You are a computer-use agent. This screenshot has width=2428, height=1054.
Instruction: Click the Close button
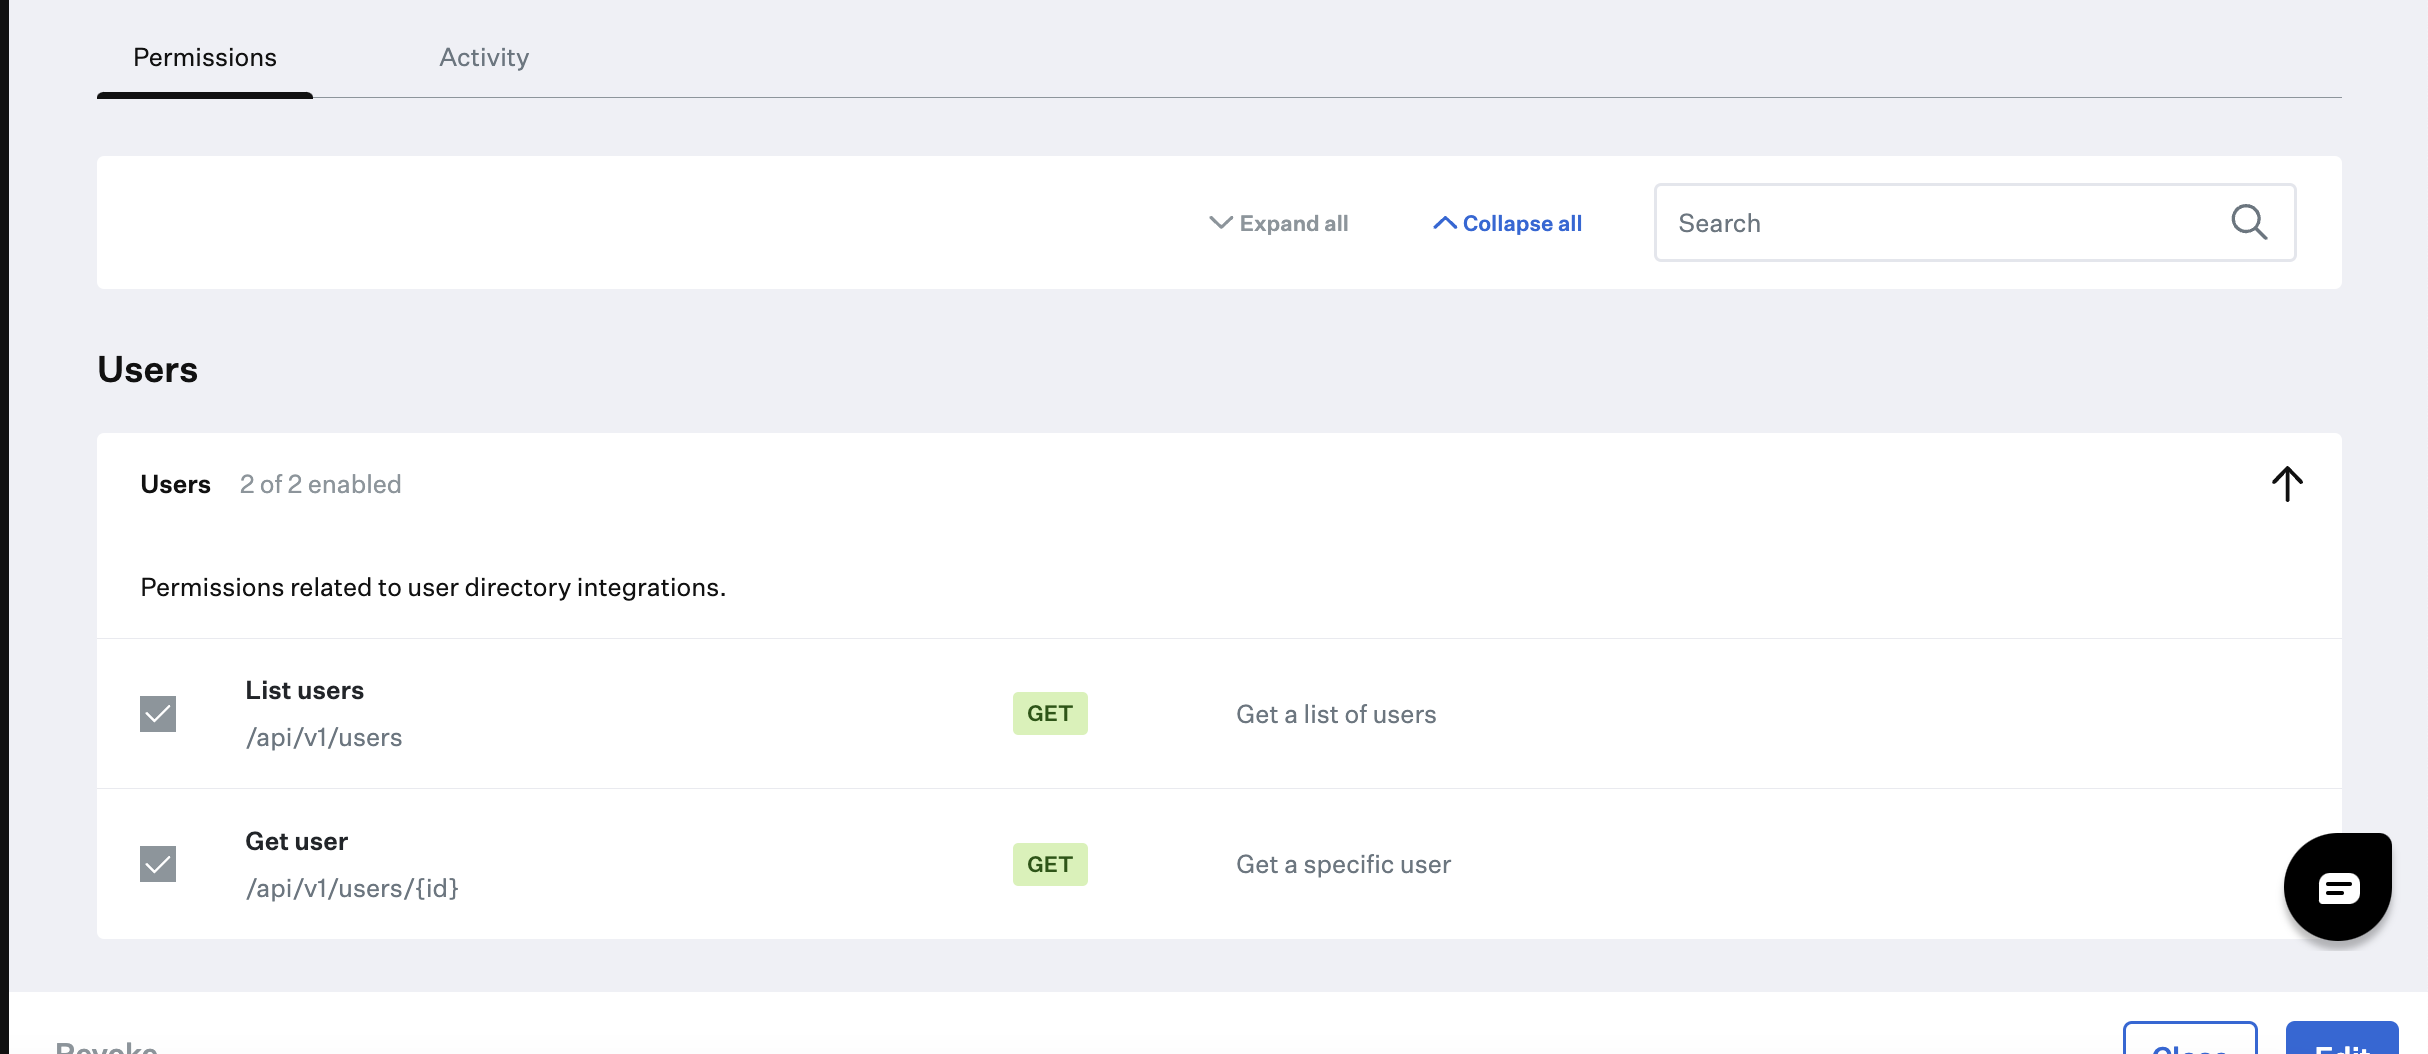[x=2189, y=1042]
